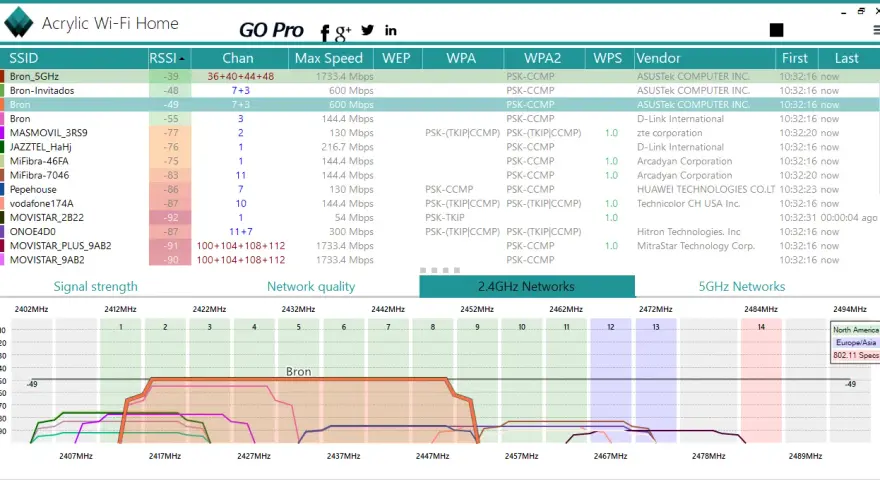Select the MiFibra-46FA network row
This screenshot has width=880, height=480.
click(x=440, y=161)
